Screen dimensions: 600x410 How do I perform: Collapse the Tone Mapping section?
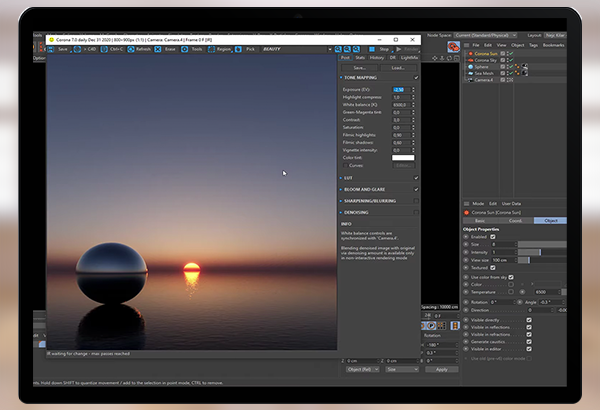pyautogui.click(x=341, y=78)
